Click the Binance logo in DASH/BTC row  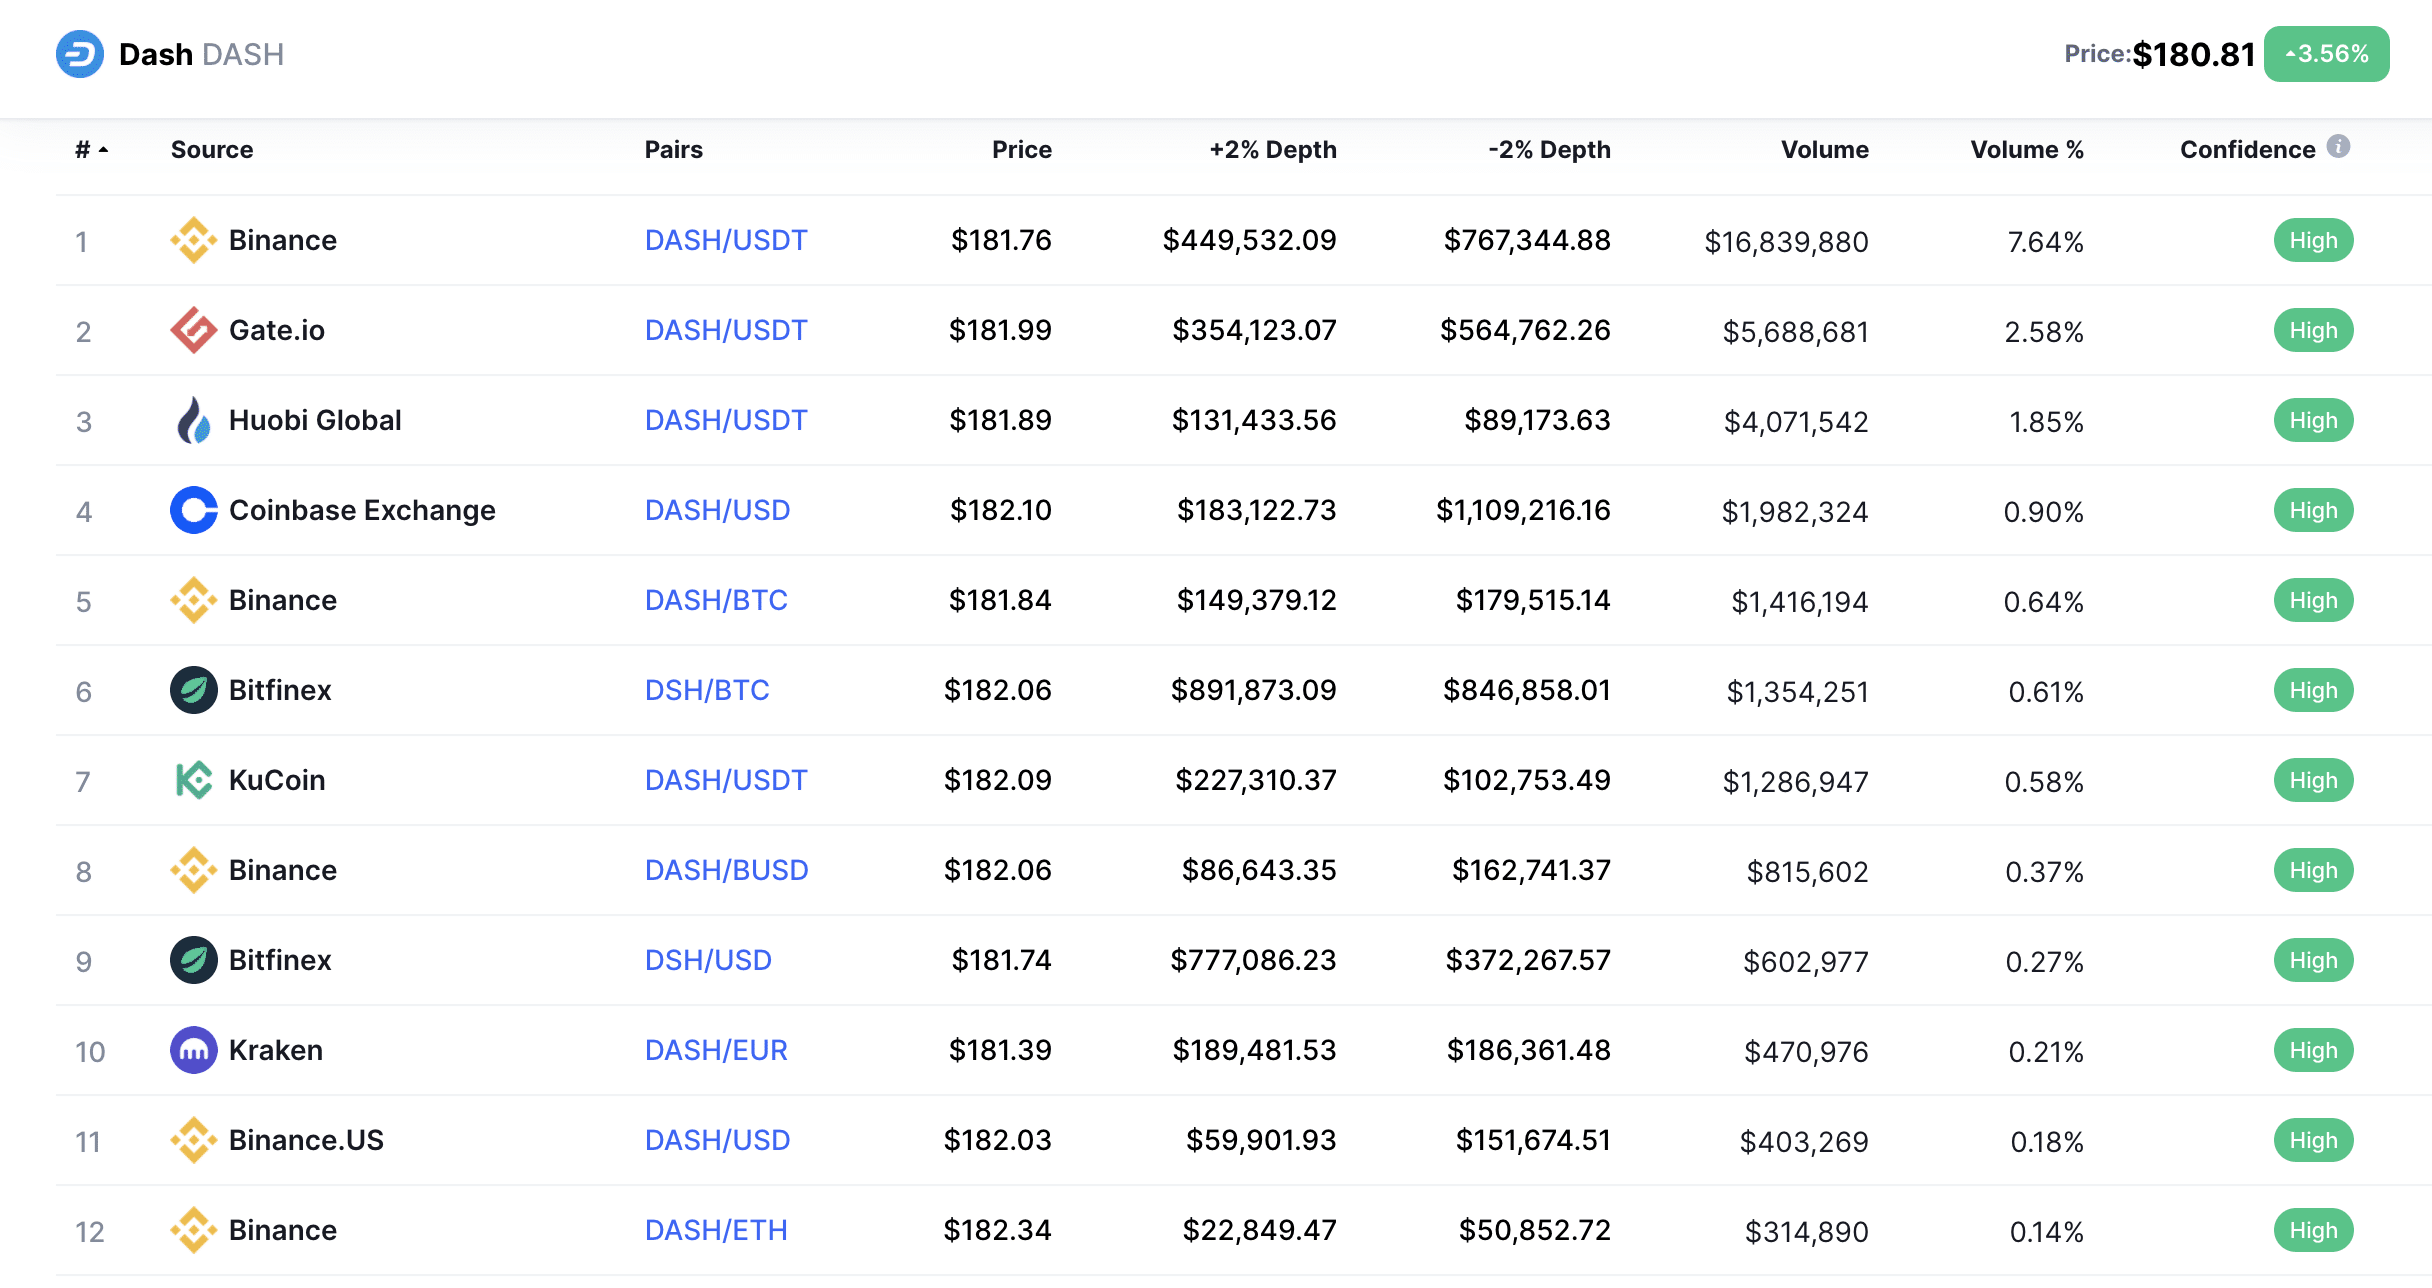click(x=194, y=600)
